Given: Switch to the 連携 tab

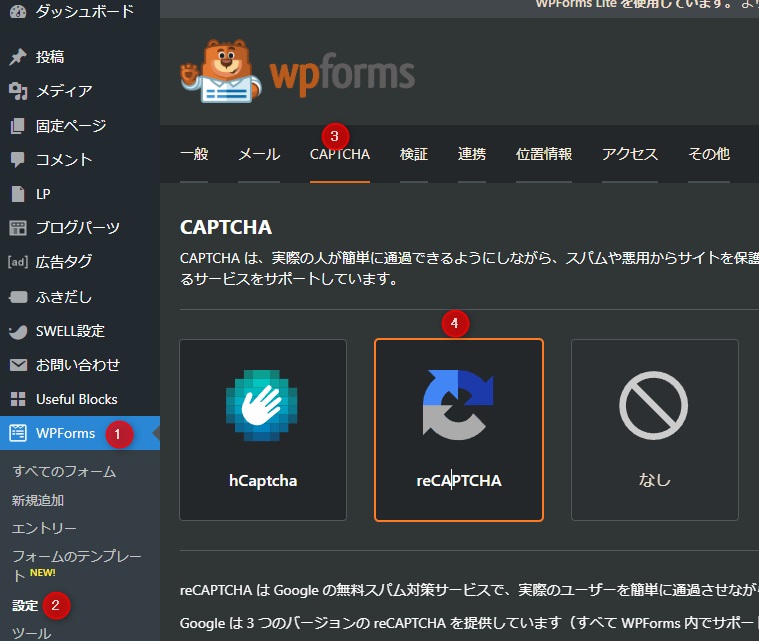Looking at the screenshot, I should point(472,154).
